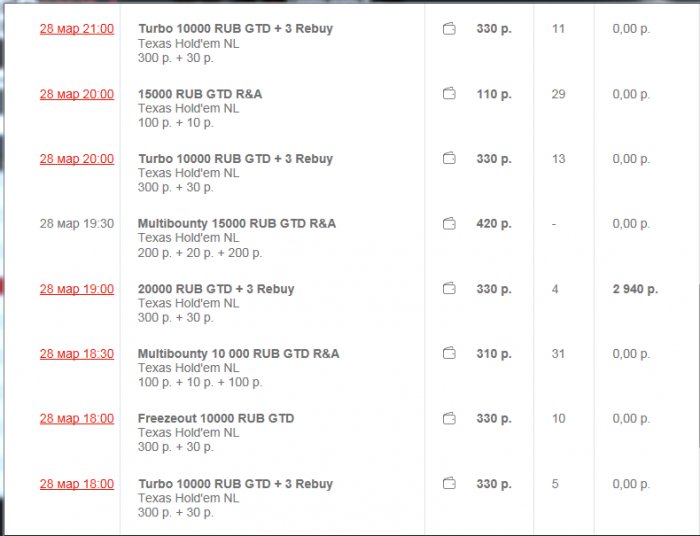
Task: Select Freezeout 10000 RUB GTD title
Action: tap(216, 419)
